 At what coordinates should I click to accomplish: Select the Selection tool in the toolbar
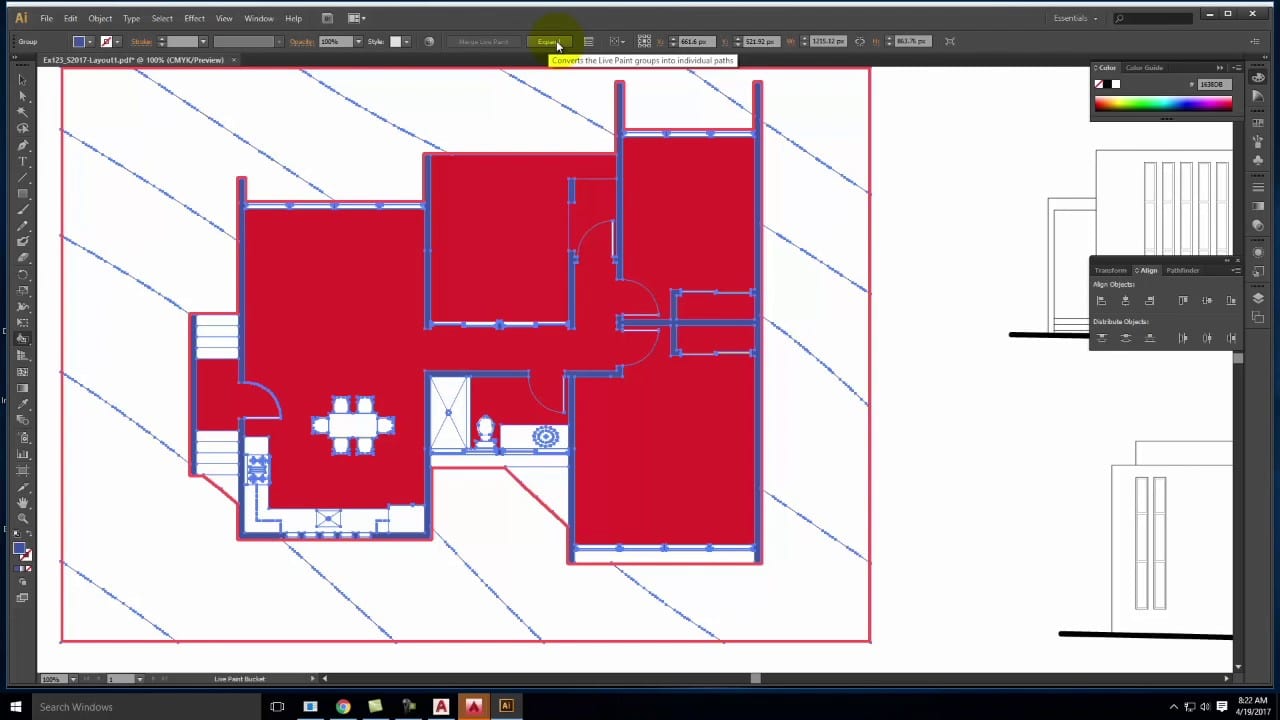(22, 79)
